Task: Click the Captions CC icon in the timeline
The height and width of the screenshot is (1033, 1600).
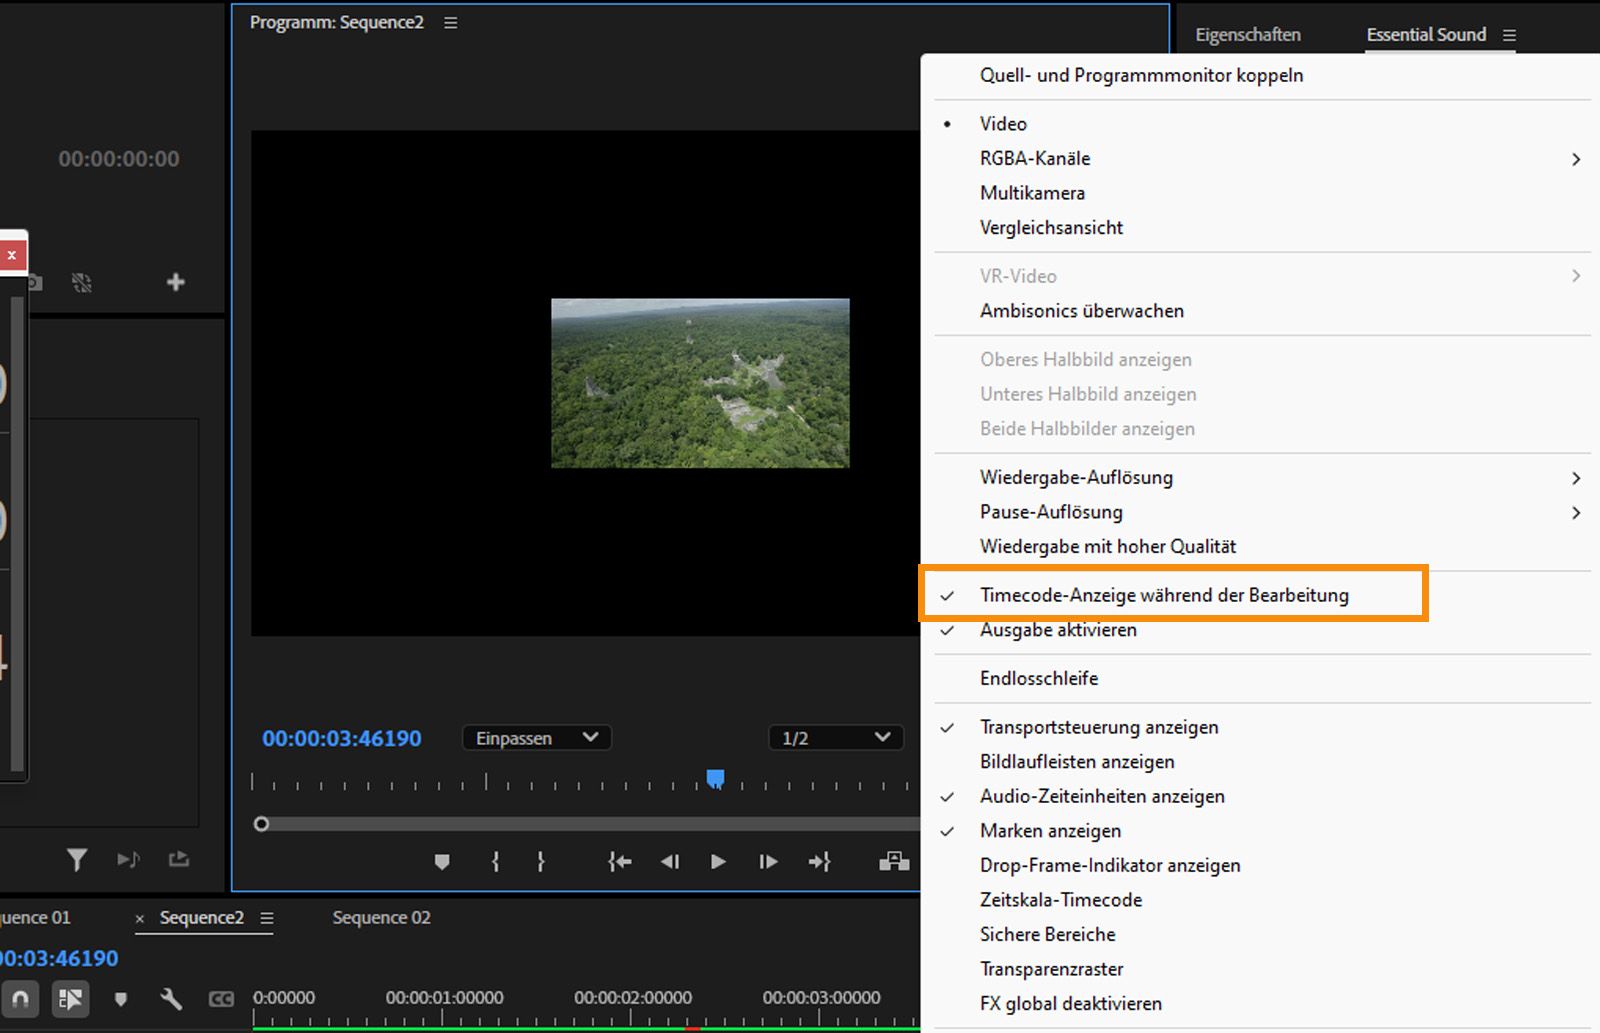Action: [222, 999]
